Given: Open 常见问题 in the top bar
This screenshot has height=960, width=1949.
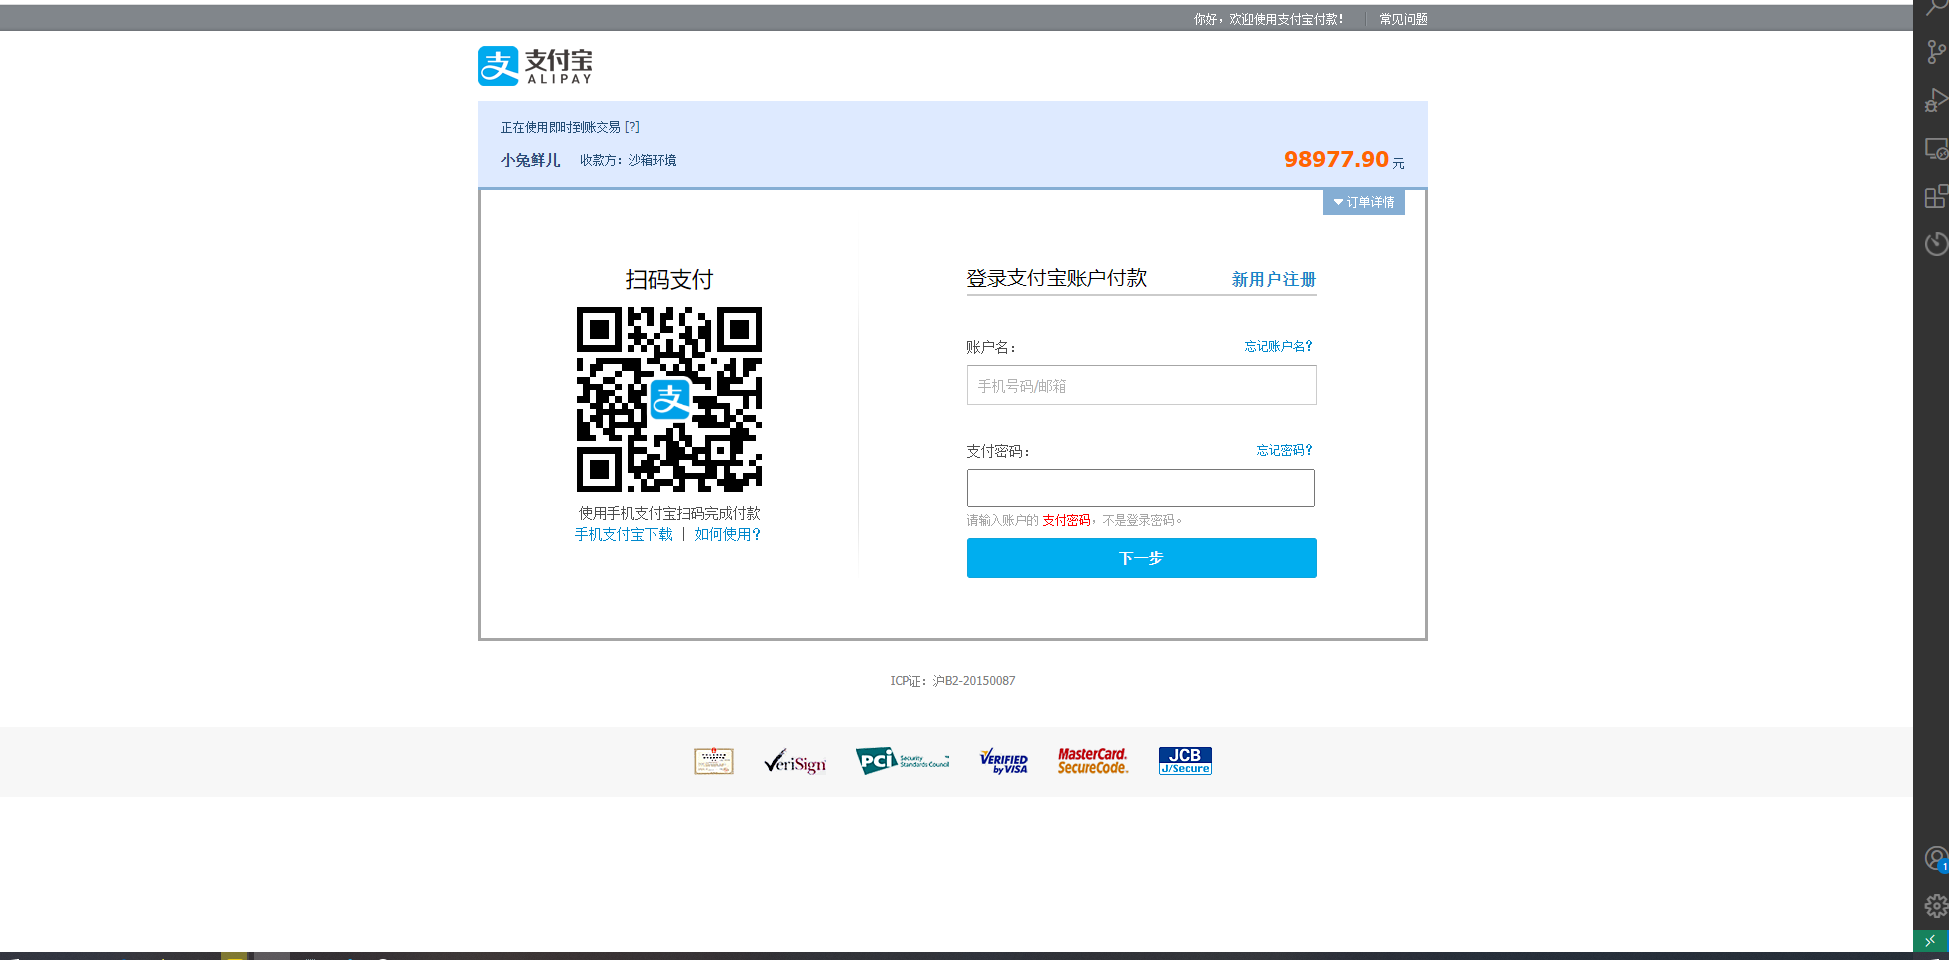Looking at the screenshot, I should click(x=1403, y=19).
